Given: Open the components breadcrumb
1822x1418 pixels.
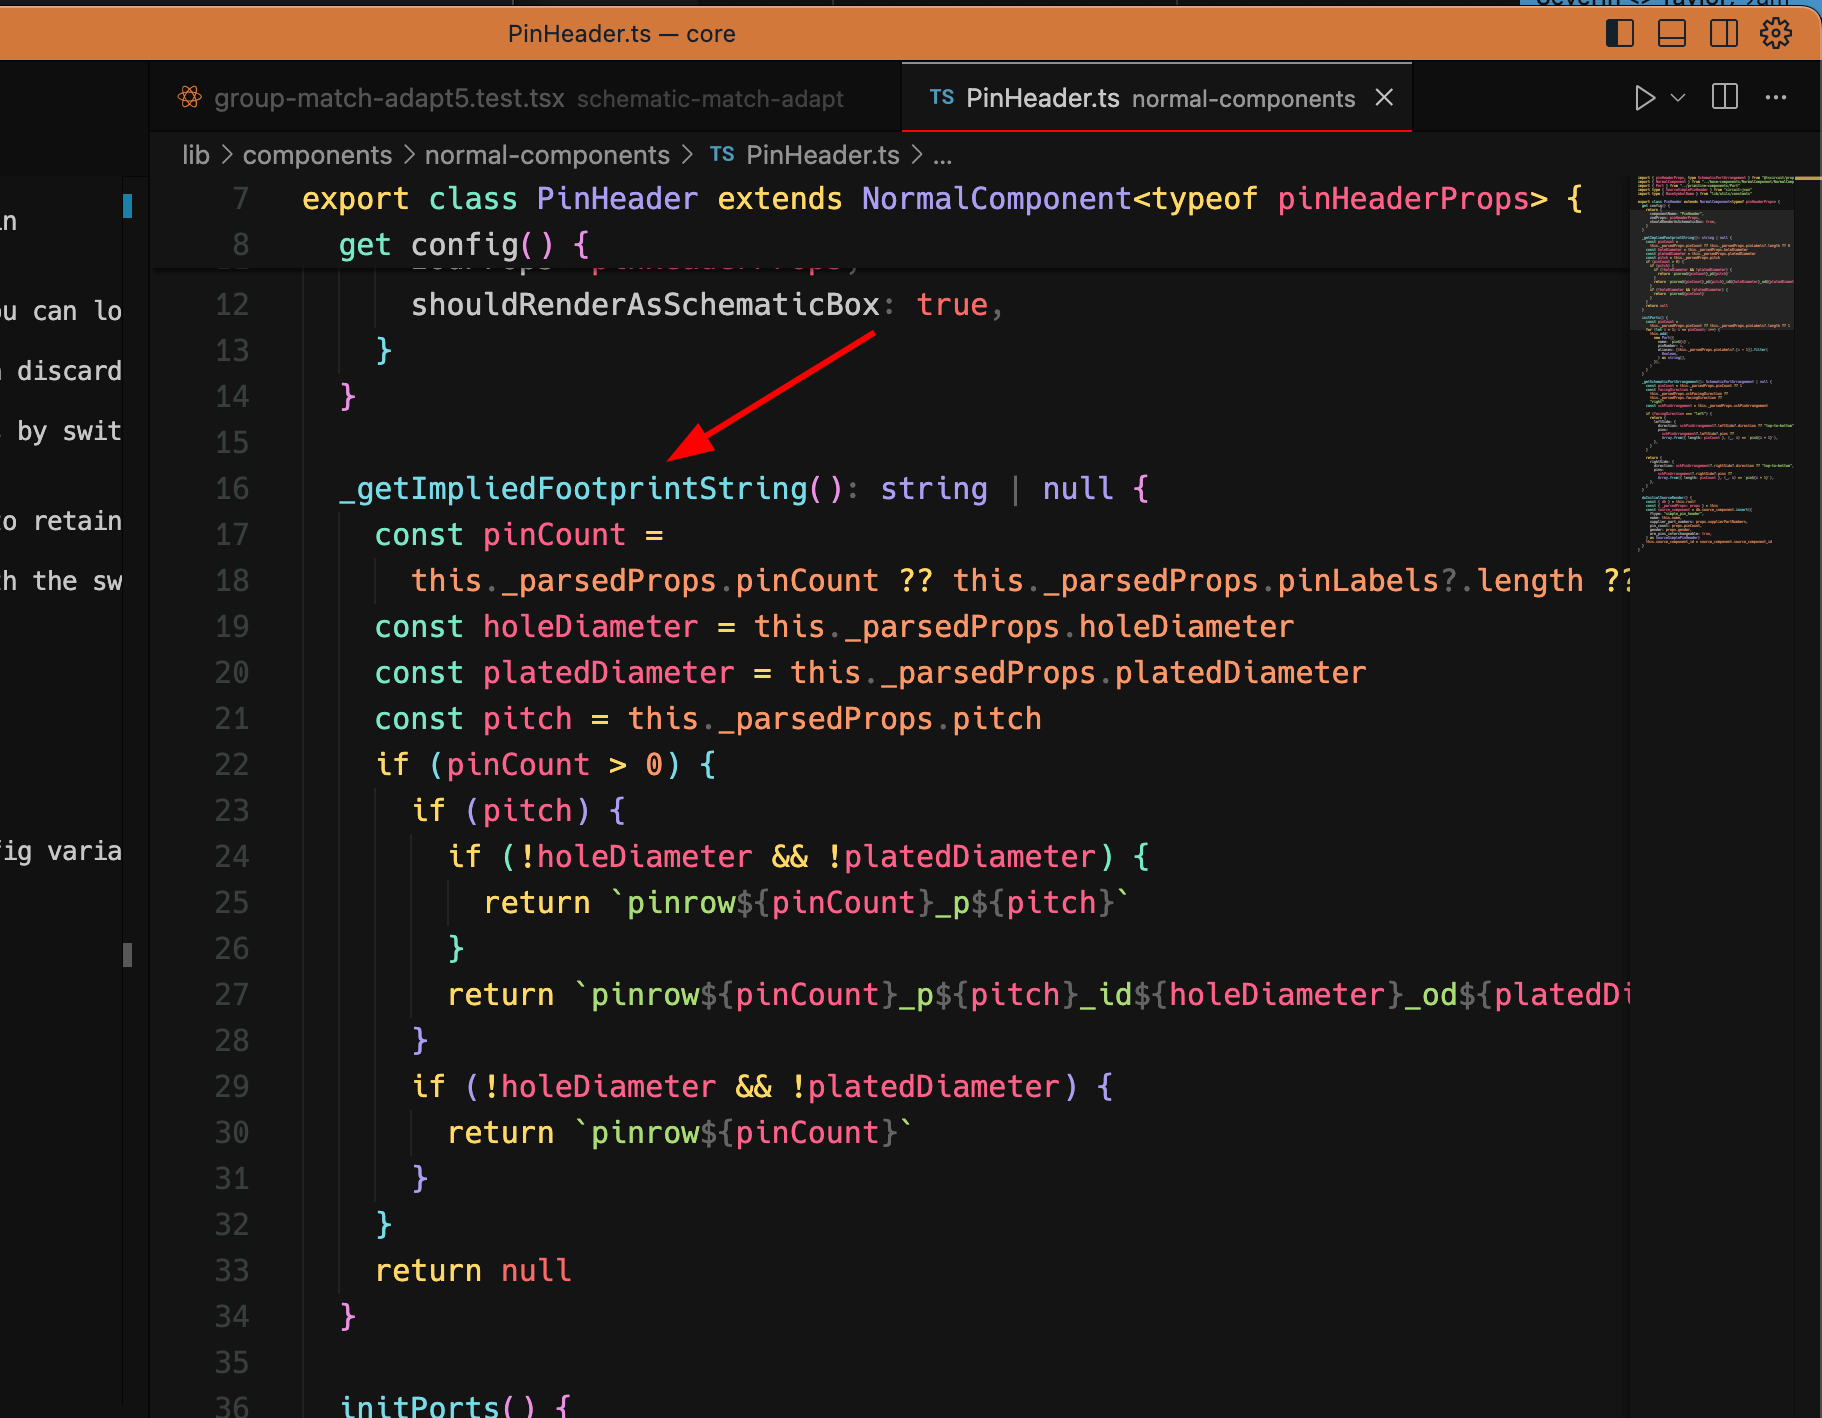Looking at the screenshot, I should pos(317,155).
